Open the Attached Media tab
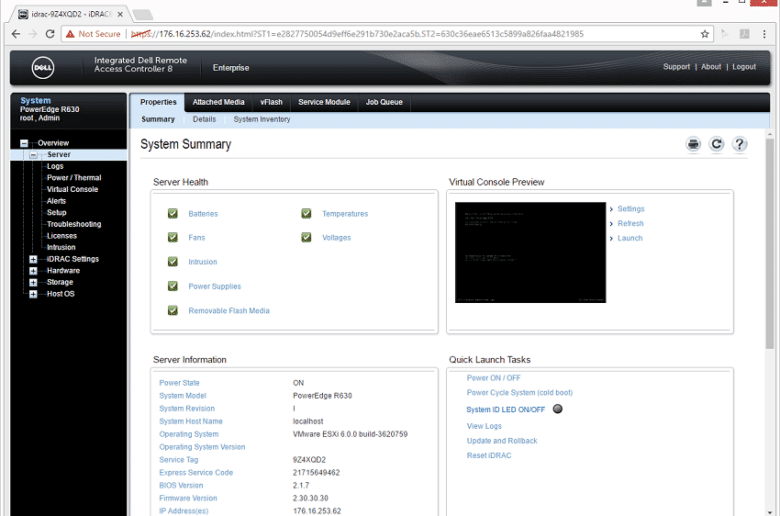This screenshot has width=780, height=516. click(218, 102)
